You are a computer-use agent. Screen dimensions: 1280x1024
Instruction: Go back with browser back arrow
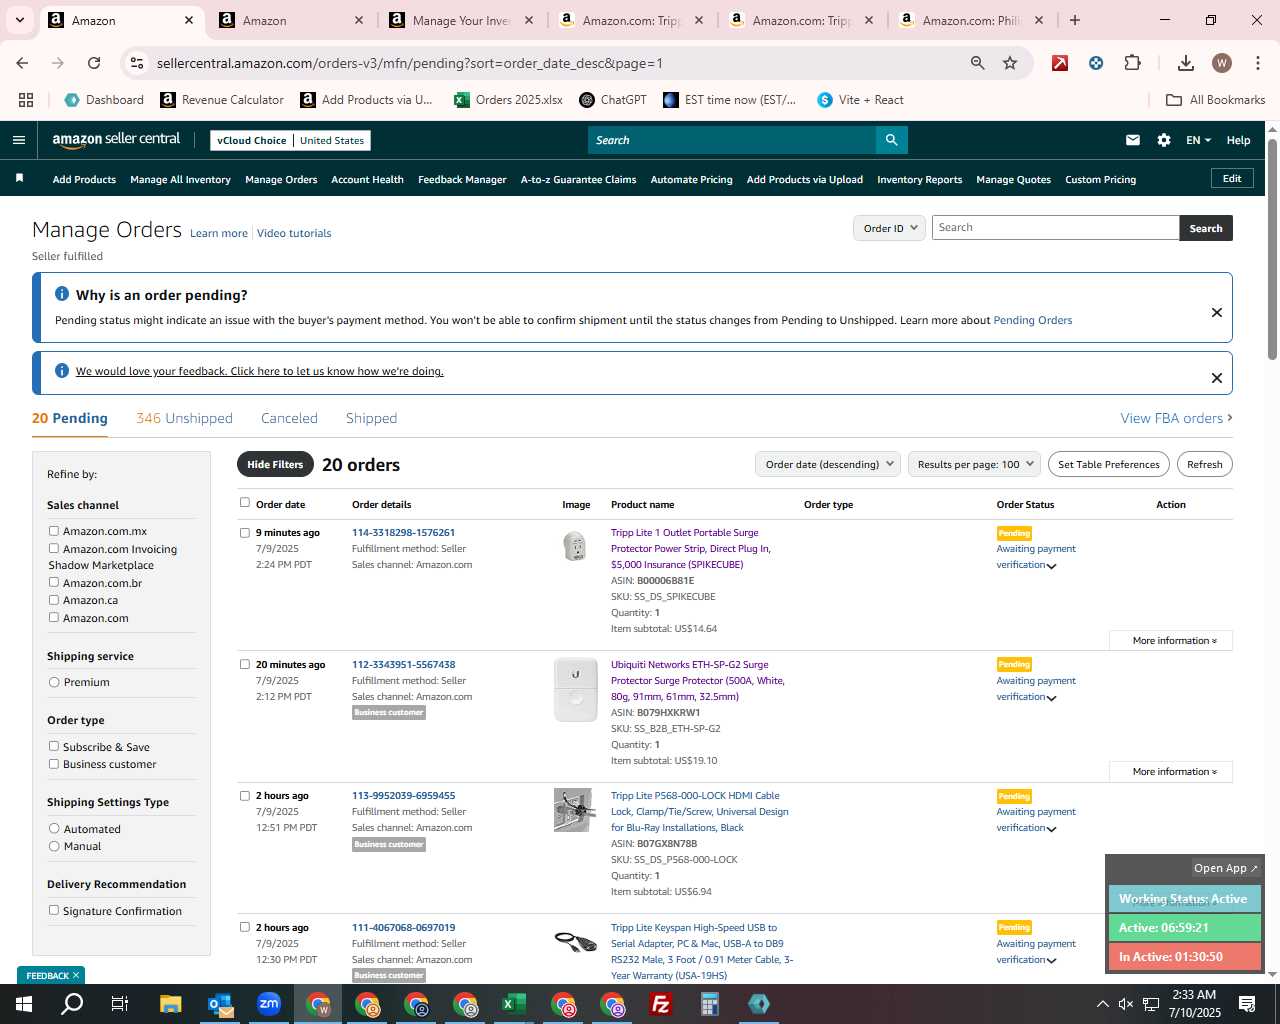[22, 63]
